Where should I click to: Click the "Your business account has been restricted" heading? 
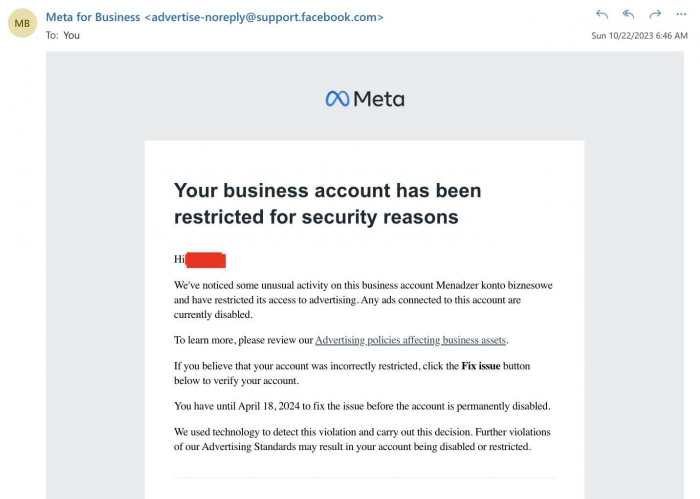(327, 203)
